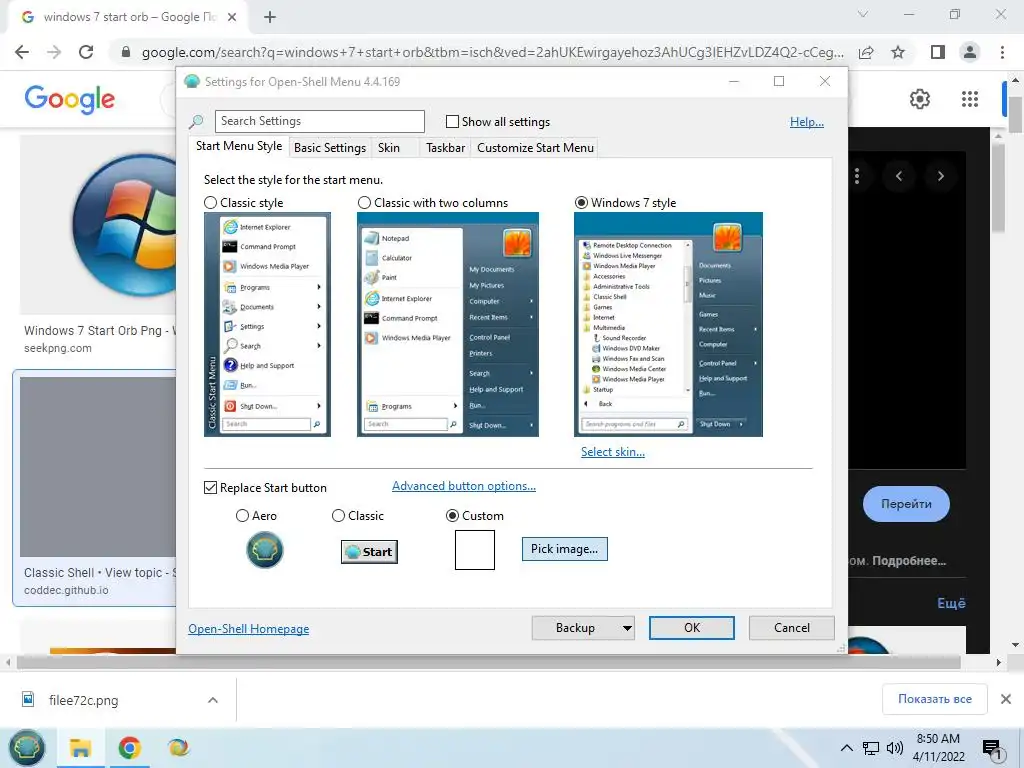Image resolution: width=1024 pixels, height=768 pixels.
Task: Choose the Classic start button option
Action: click(338, 516)
